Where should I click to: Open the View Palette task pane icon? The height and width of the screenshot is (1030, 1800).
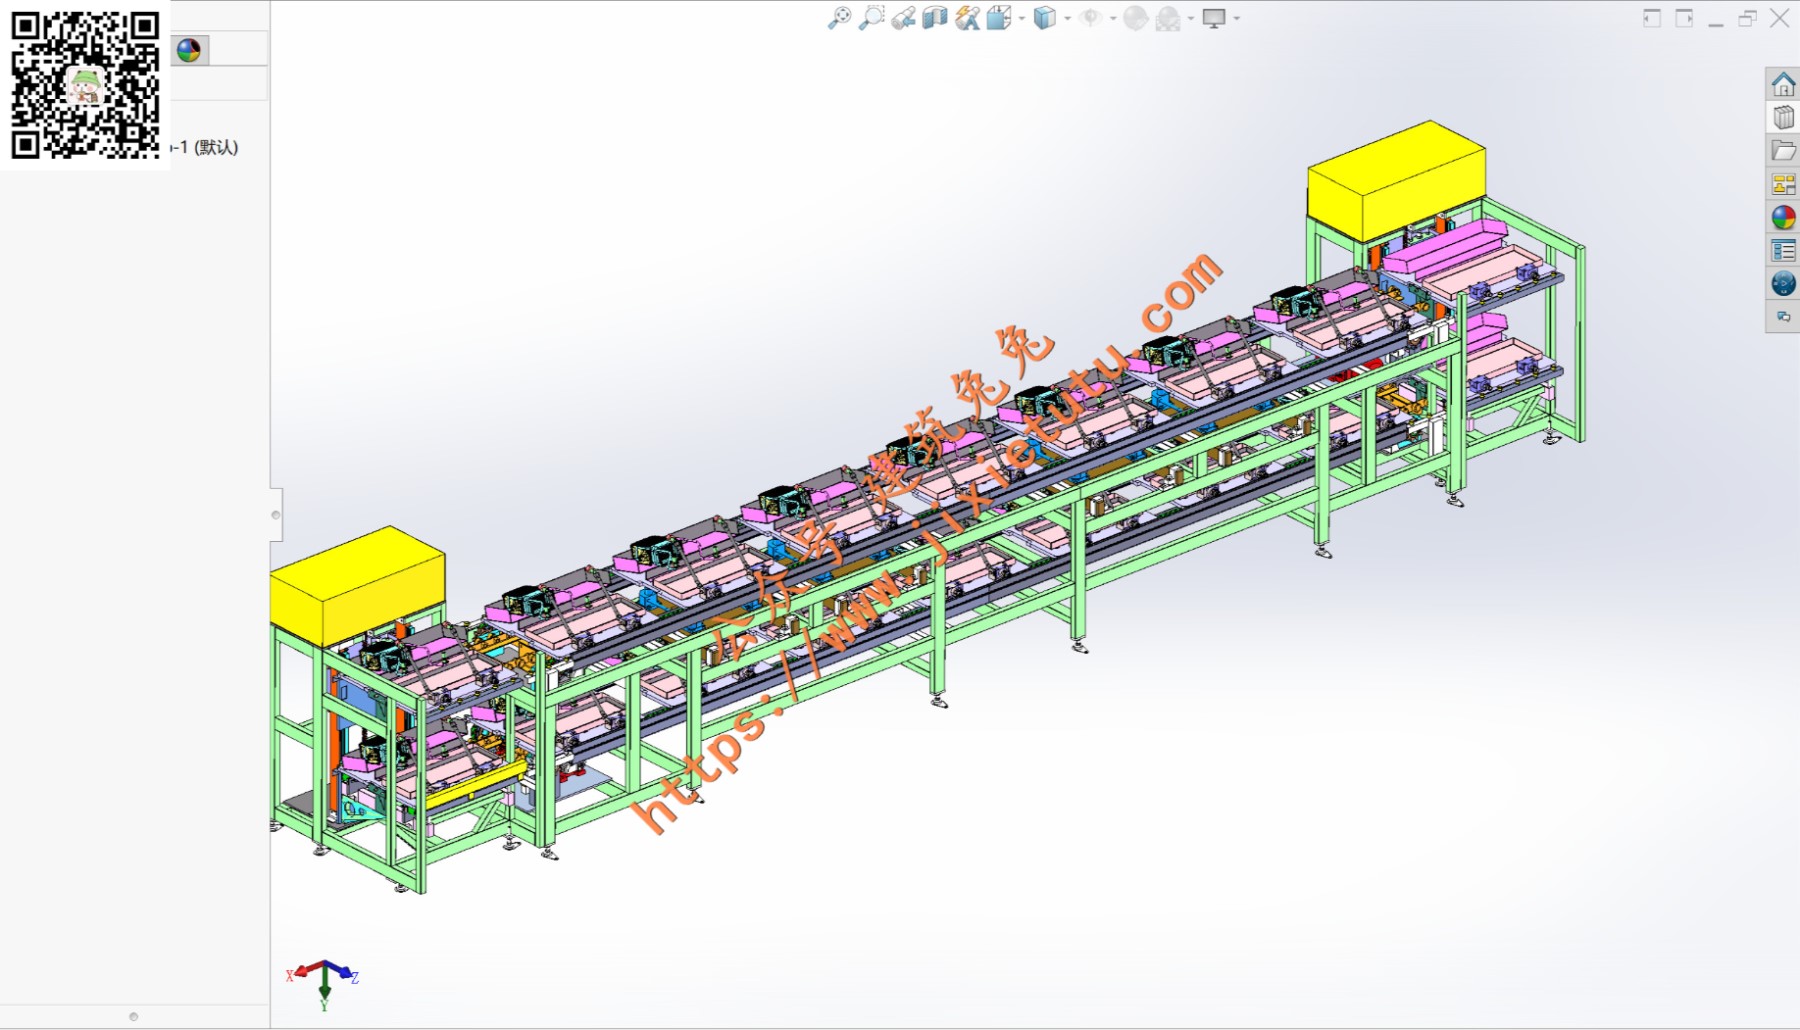1783,184
